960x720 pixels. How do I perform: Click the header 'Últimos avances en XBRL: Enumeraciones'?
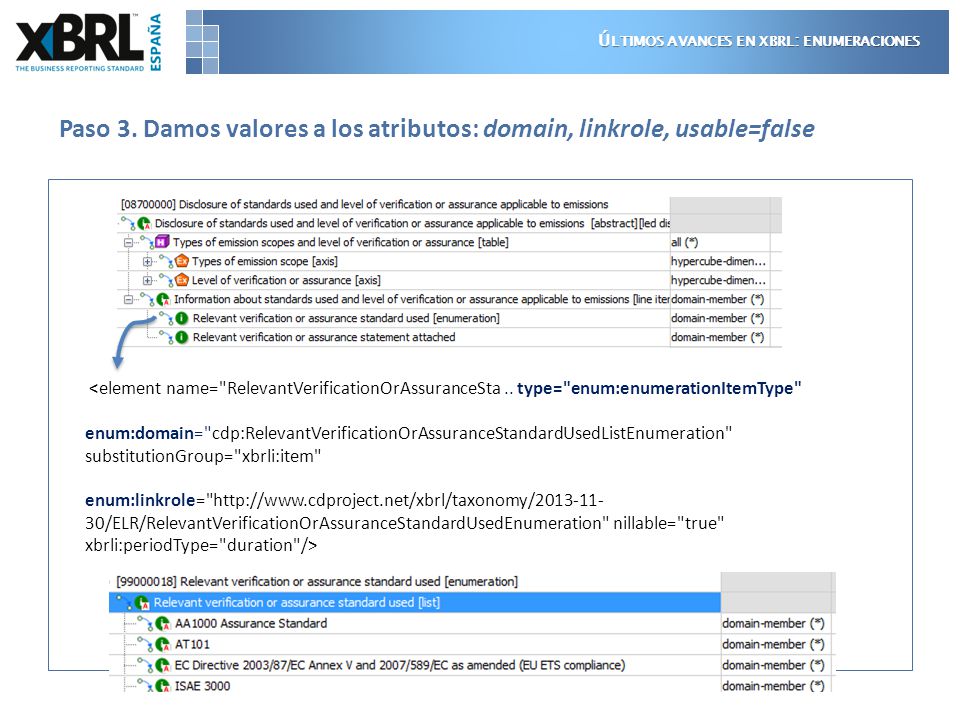pyautogui.click(x=759, y=41)
